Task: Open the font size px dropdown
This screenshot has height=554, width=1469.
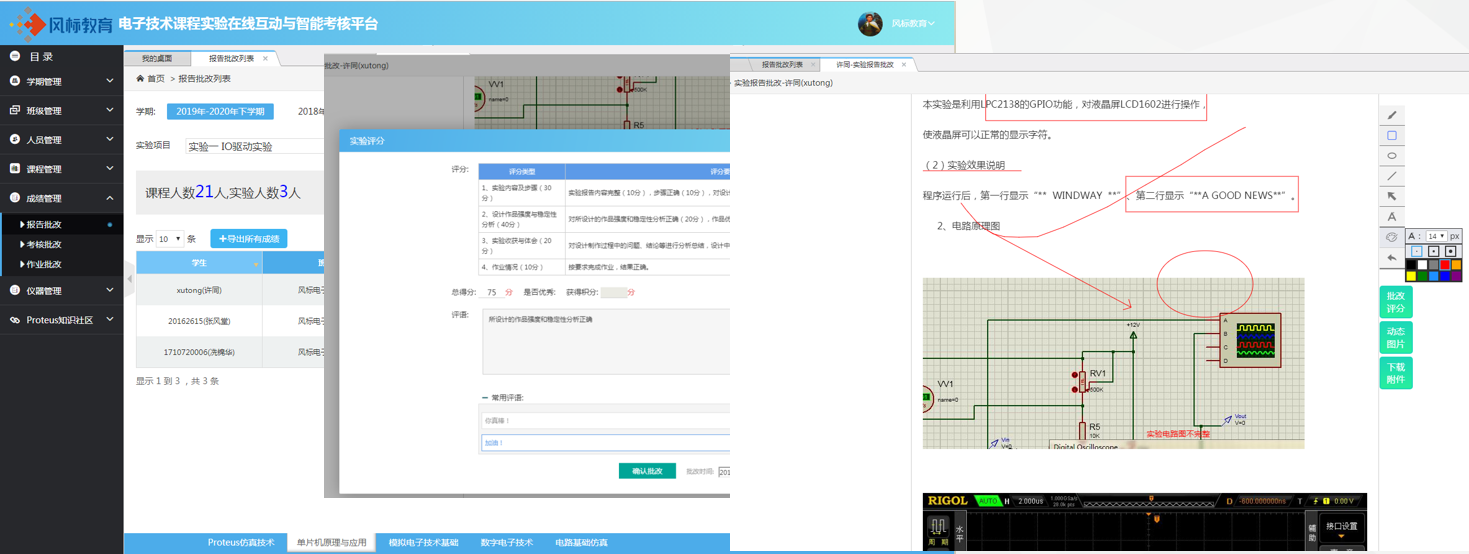Action: point(1437,236)
